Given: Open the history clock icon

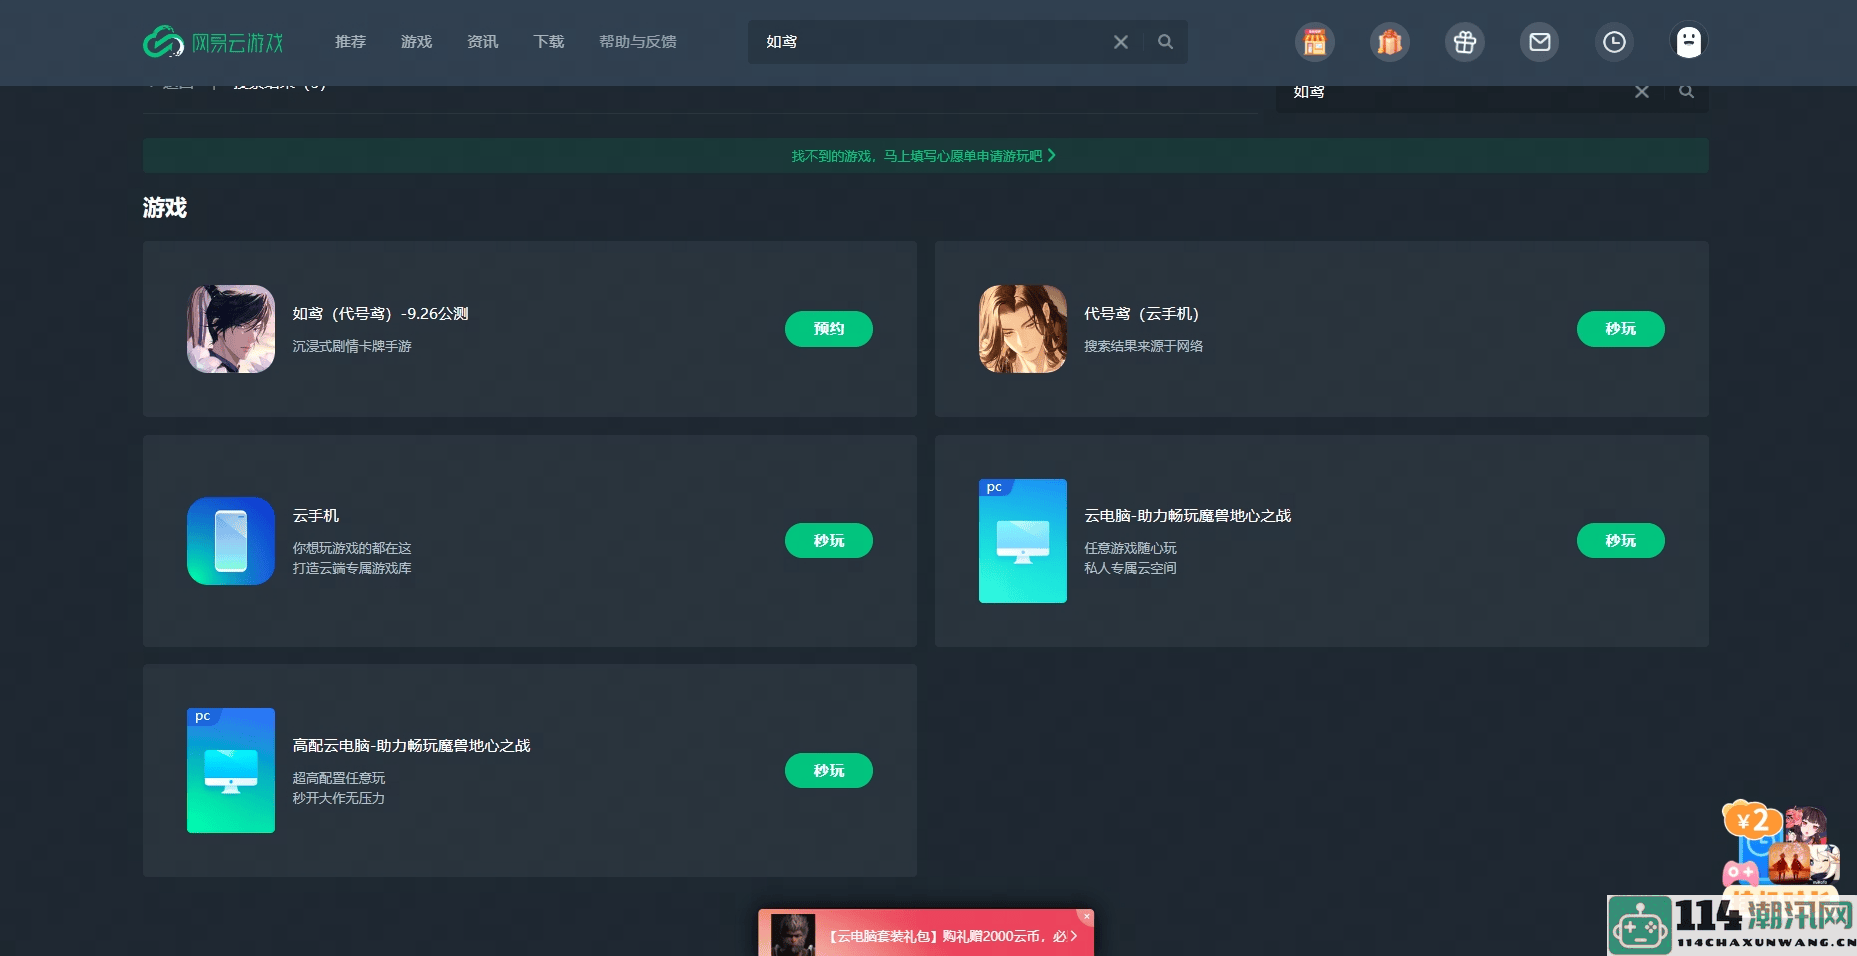Looking at the screenshot, I should click(1614, 42).
